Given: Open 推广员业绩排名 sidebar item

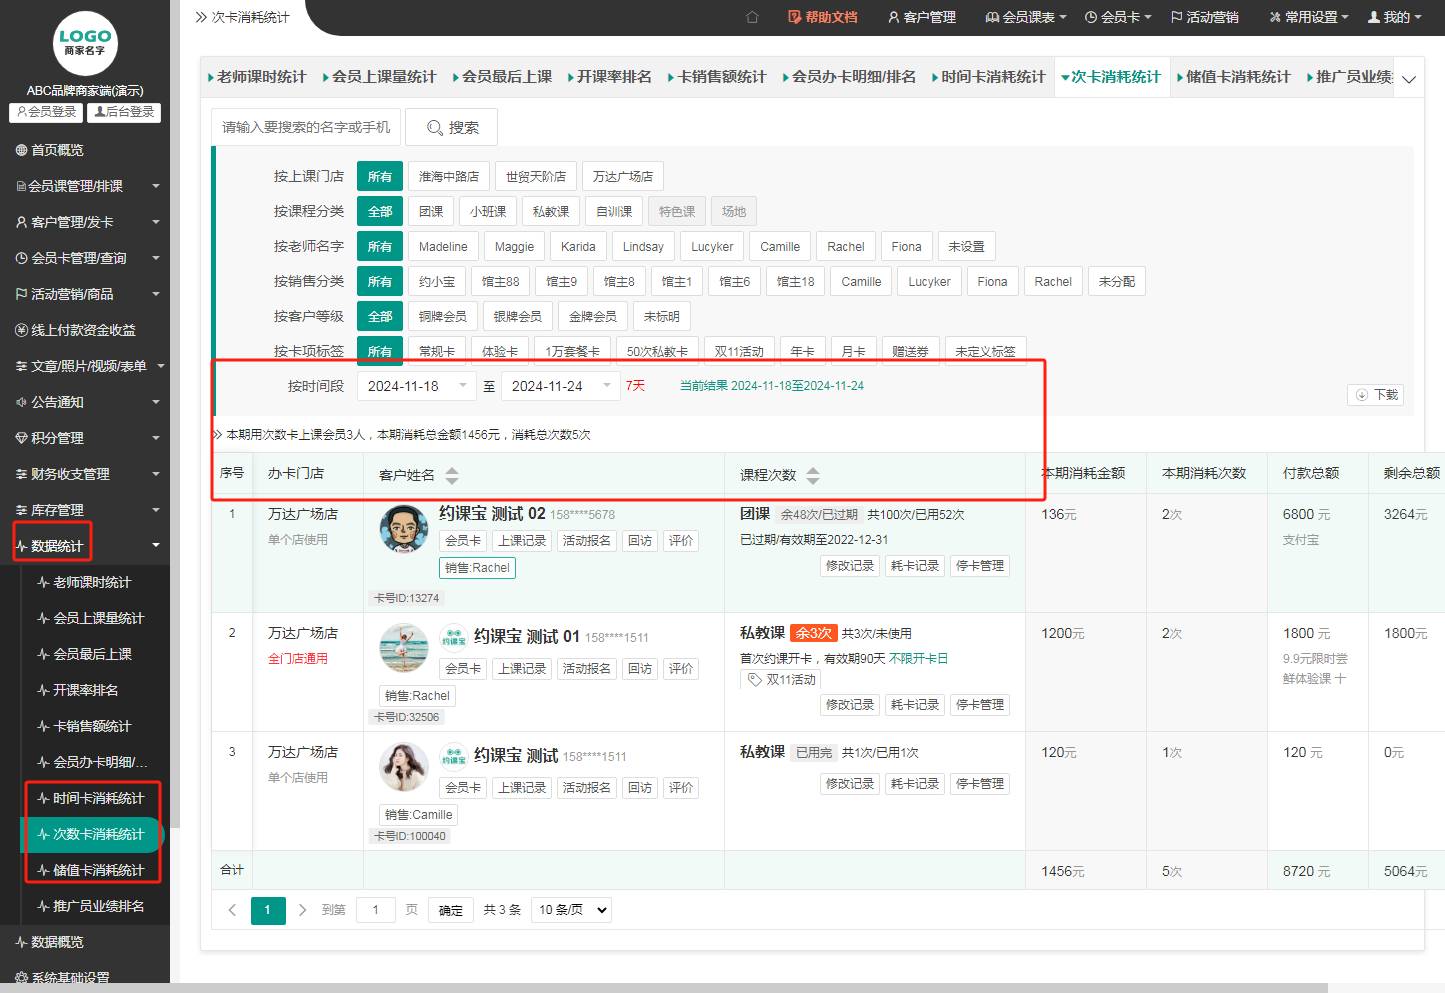Looking at the screenshot, I should click(91, 906).
